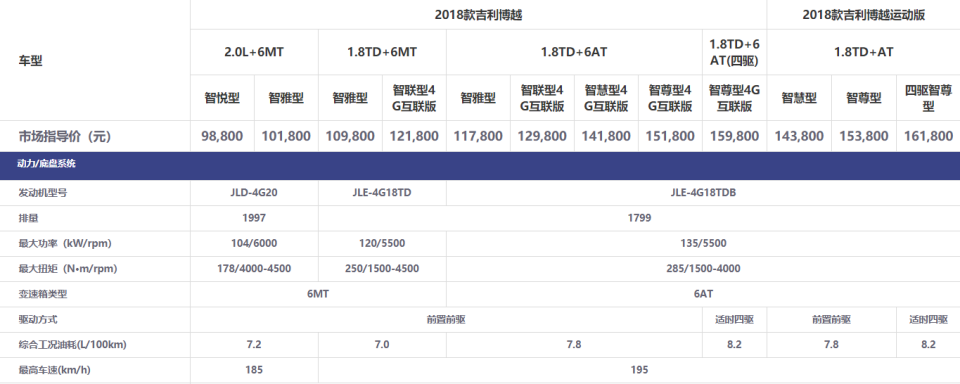Click the 6AT gearbox value
The image size is (960, 384).
point(703,294)
